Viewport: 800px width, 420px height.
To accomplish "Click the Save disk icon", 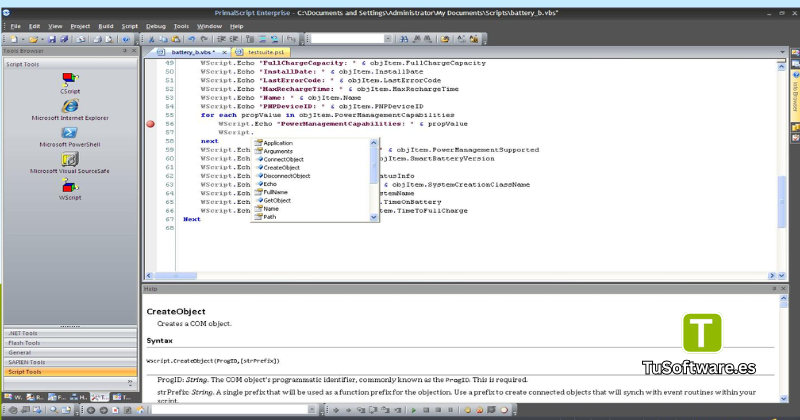I will pyautogui.click(x=52, y=39).
